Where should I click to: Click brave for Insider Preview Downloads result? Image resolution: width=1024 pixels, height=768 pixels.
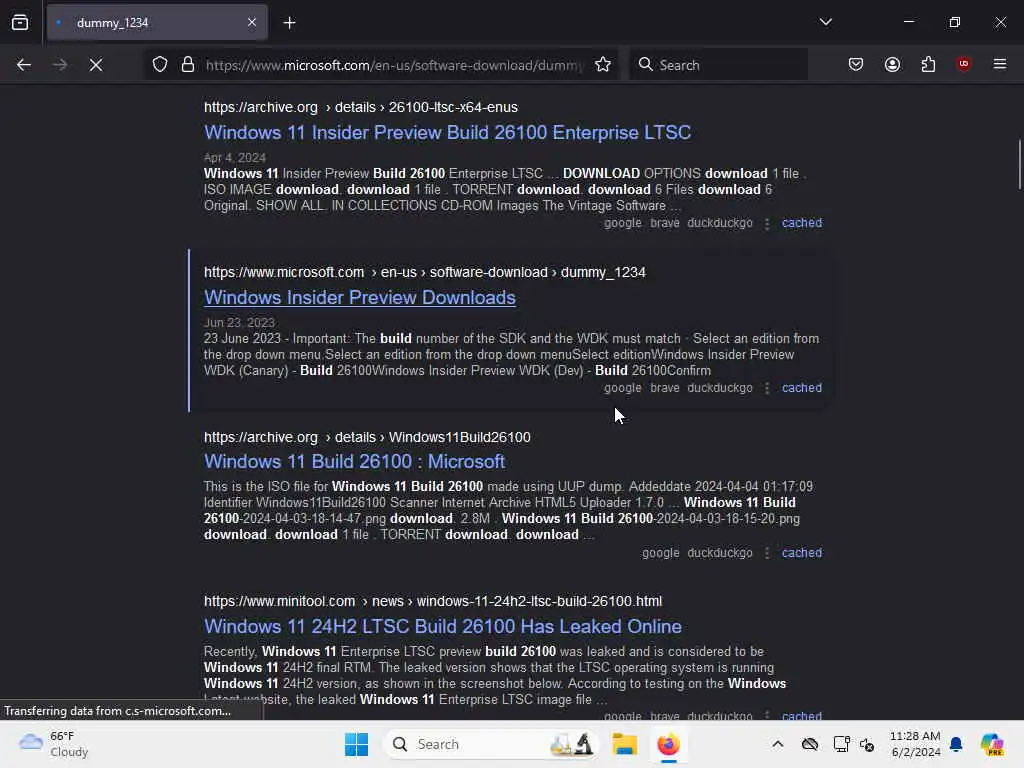[x=665, y=388]
